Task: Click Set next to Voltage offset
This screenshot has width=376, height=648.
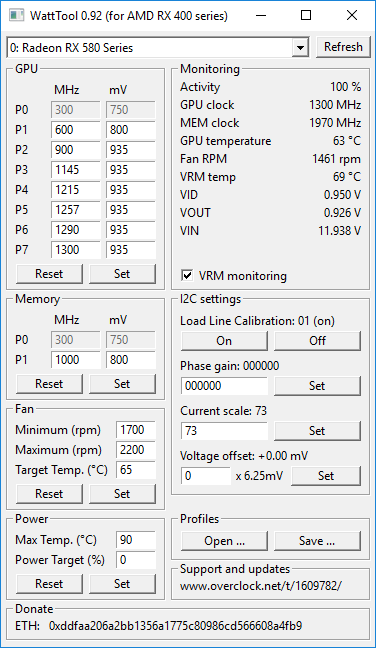Action: (x=326, y=476)
